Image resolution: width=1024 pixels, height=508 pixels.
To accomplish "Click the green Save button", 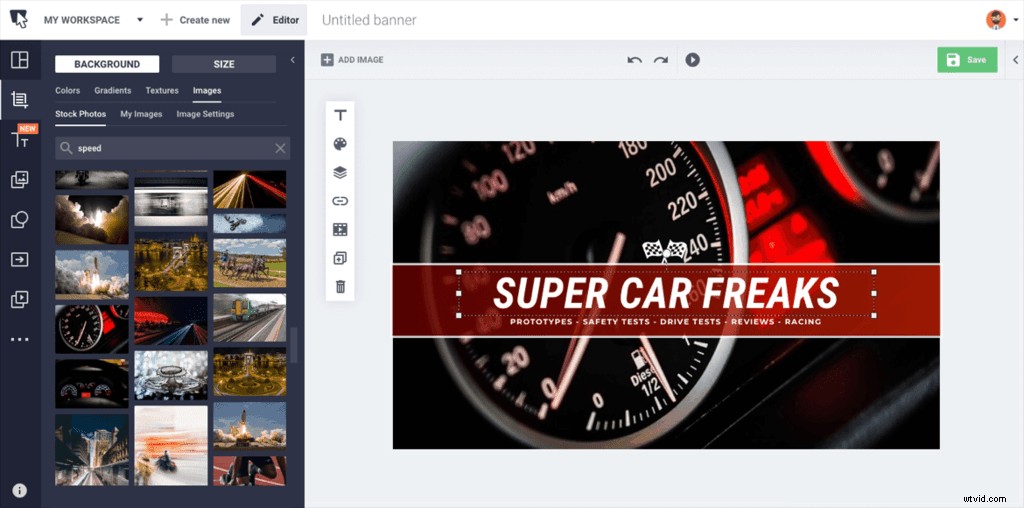I will 967,59.
